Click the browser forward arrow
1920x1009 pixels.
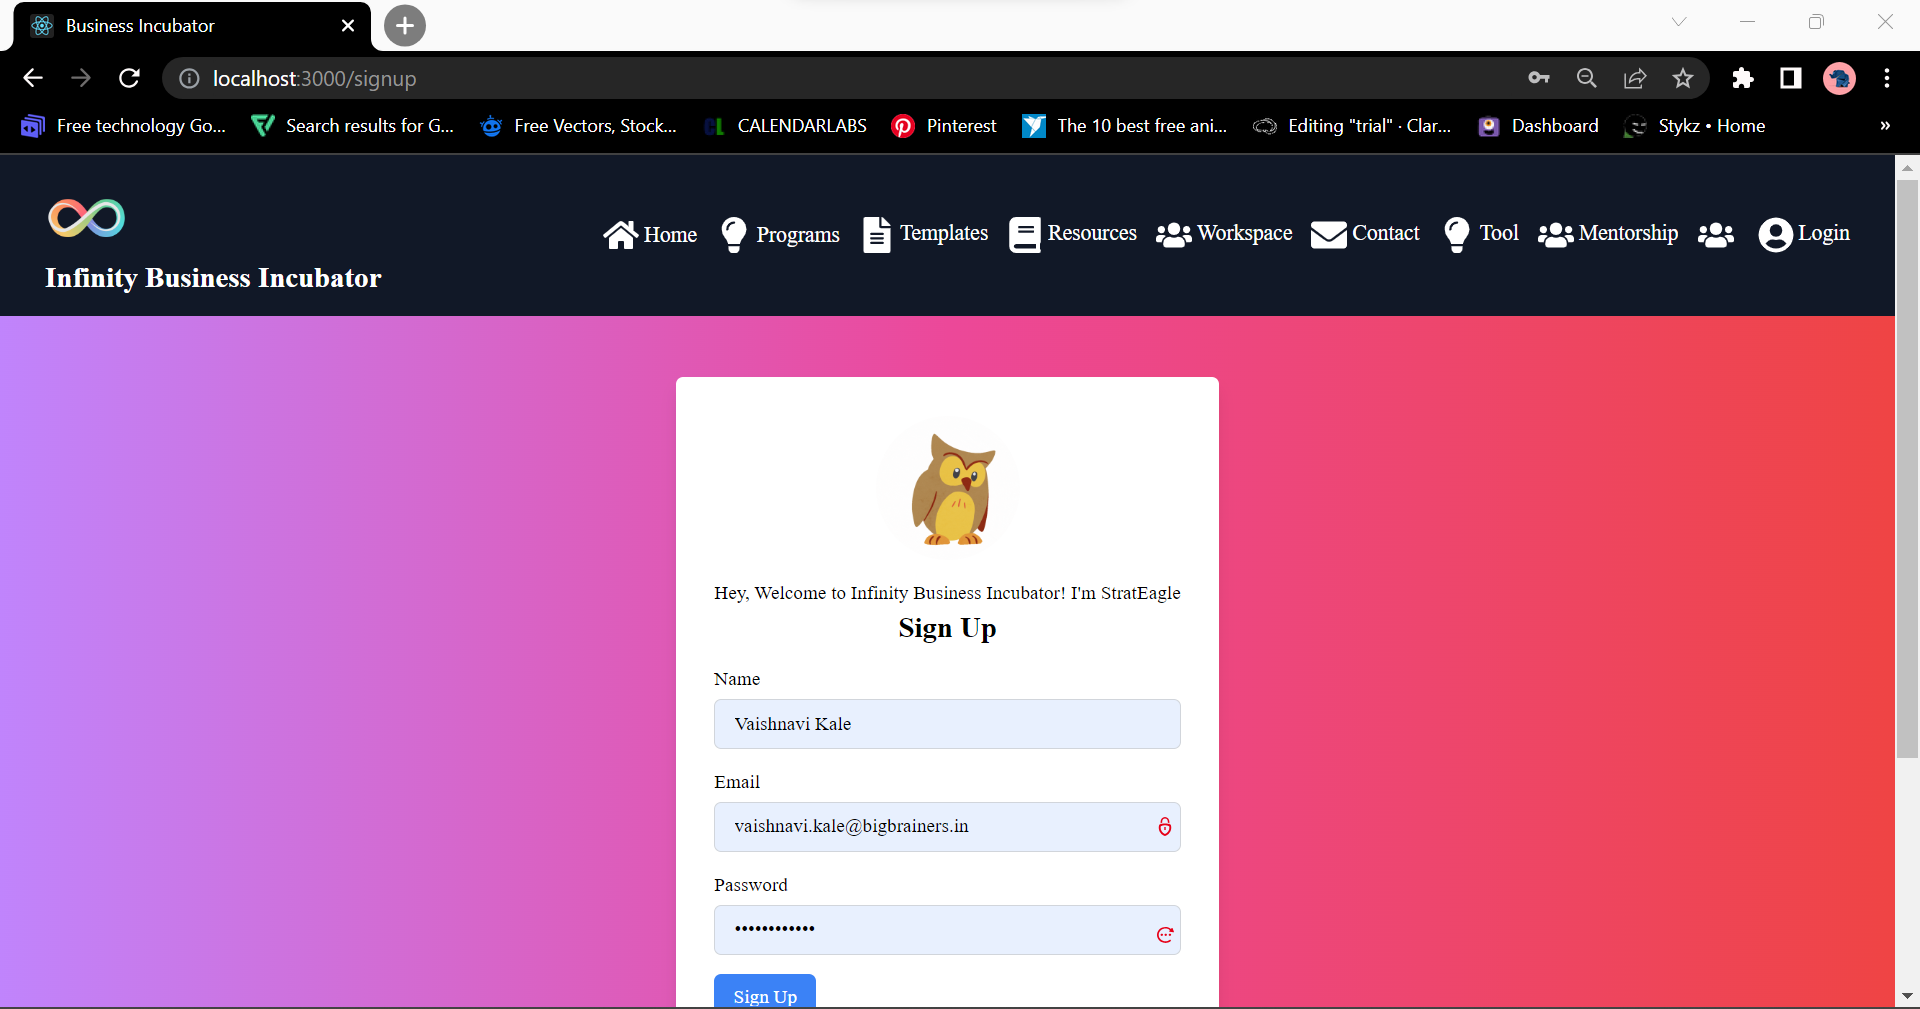tap(81, 78)
